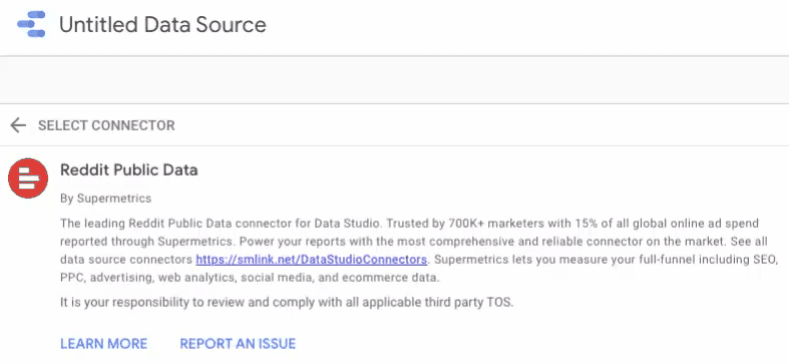The width and height of the screenshot is (789, 364).
Task: Click the "Power your reports" sentence
Action: tap(482, 241)
